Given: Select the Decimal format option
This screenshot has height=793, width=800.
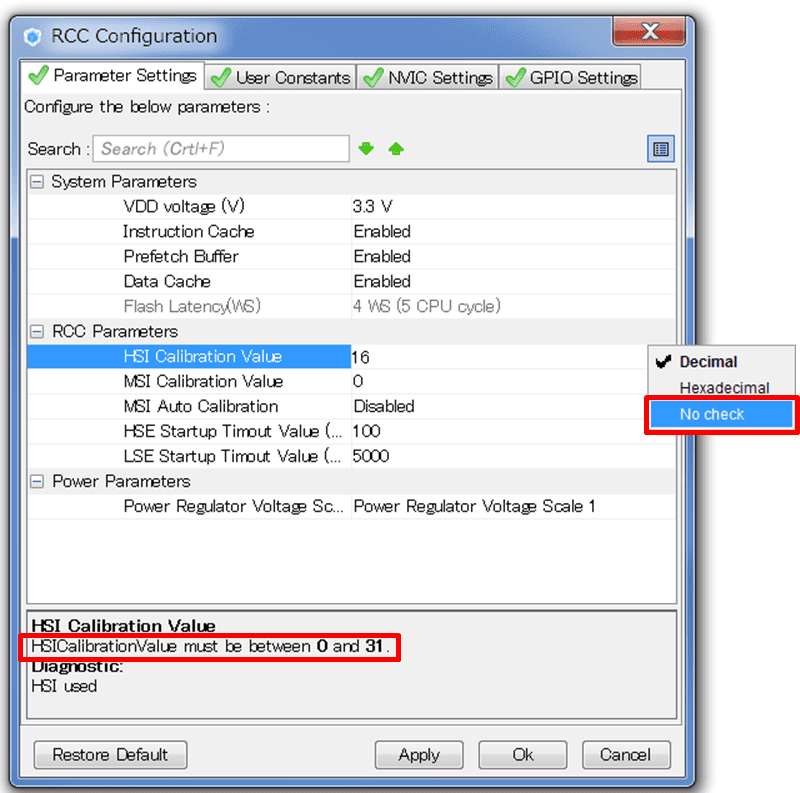Looking at the screenshot, I should 708,362.
